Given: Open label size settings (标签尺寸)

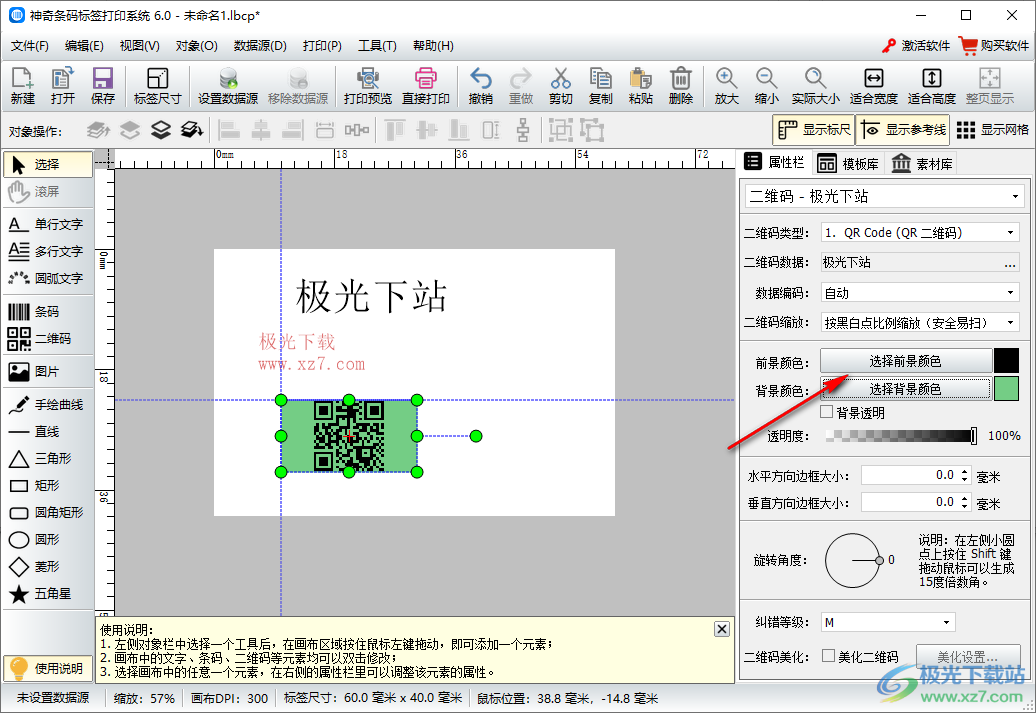Looking at the screenshot, I should click(x=157, y=86).
